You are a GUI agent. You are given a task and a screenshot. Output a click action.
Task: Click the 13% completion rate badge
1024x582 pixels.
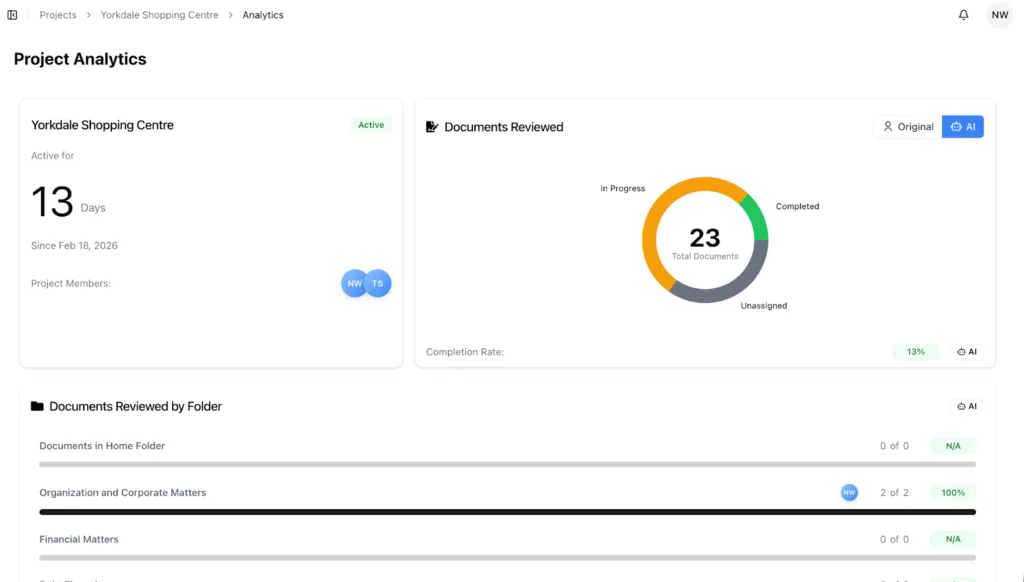[916, 351]
